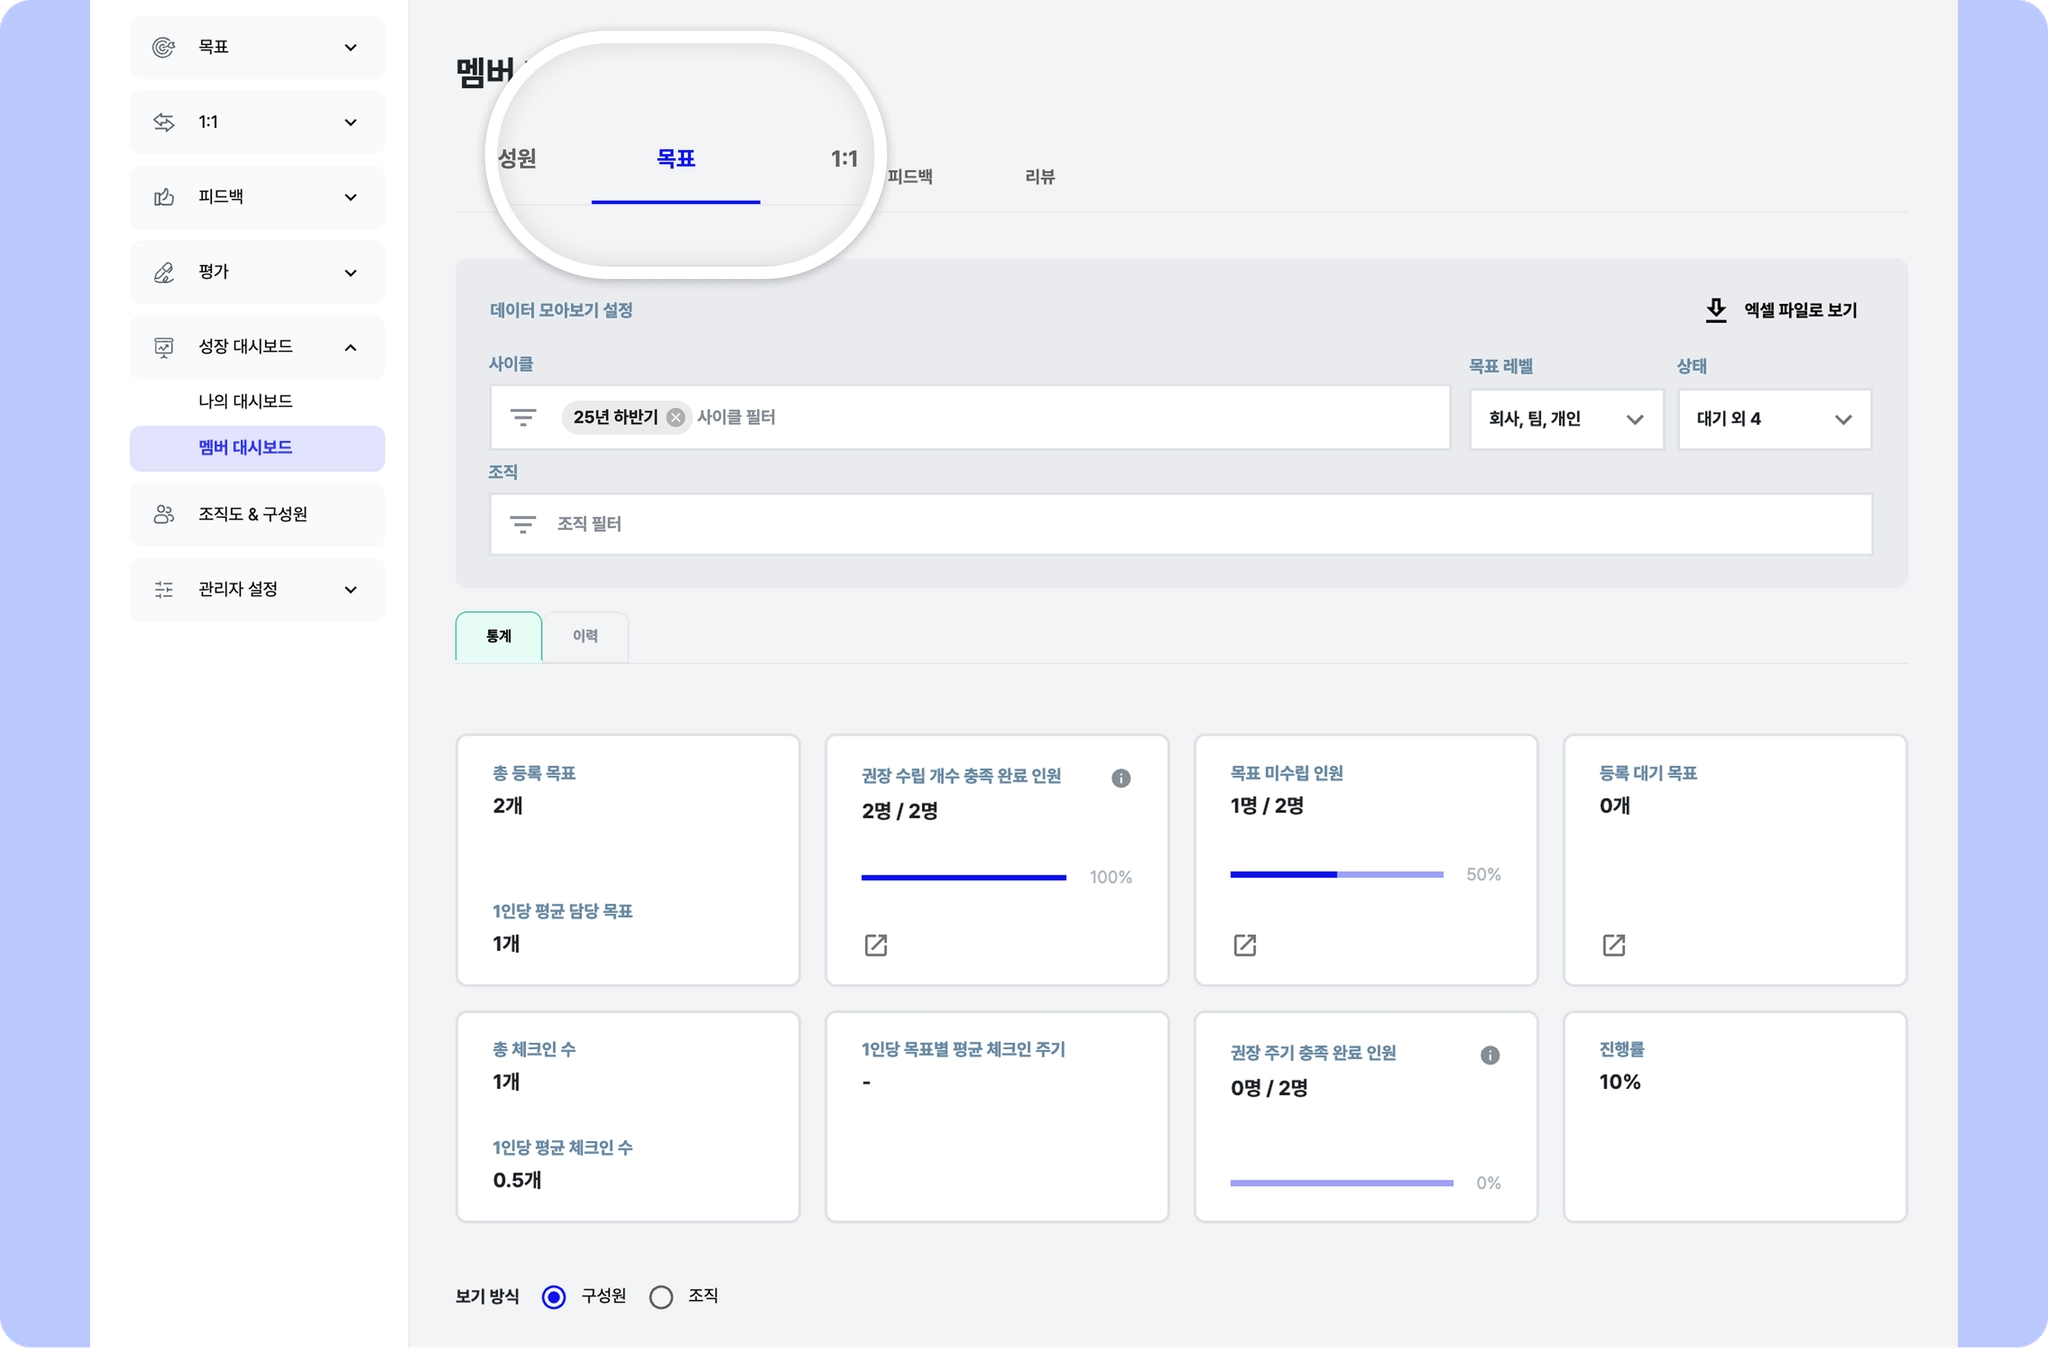Open external link icon on 목표 미수립 인원 card
This screenshot has height=1348, width=2048.
coord(1244,945)
